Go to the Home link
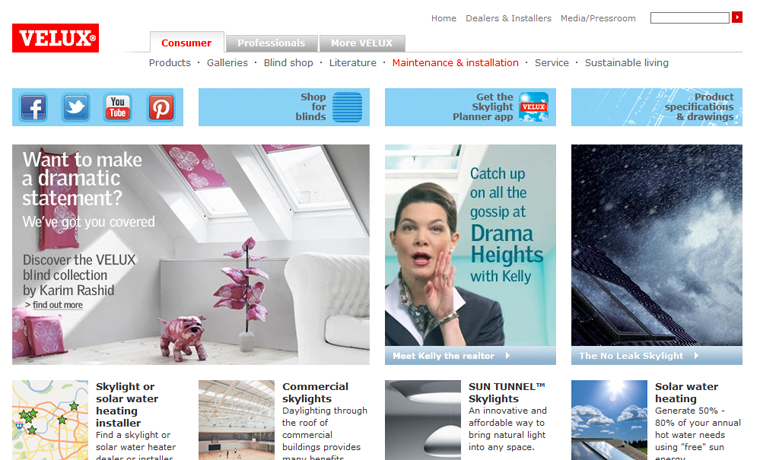This screenshot has width=760, height=460. (443, 18)
